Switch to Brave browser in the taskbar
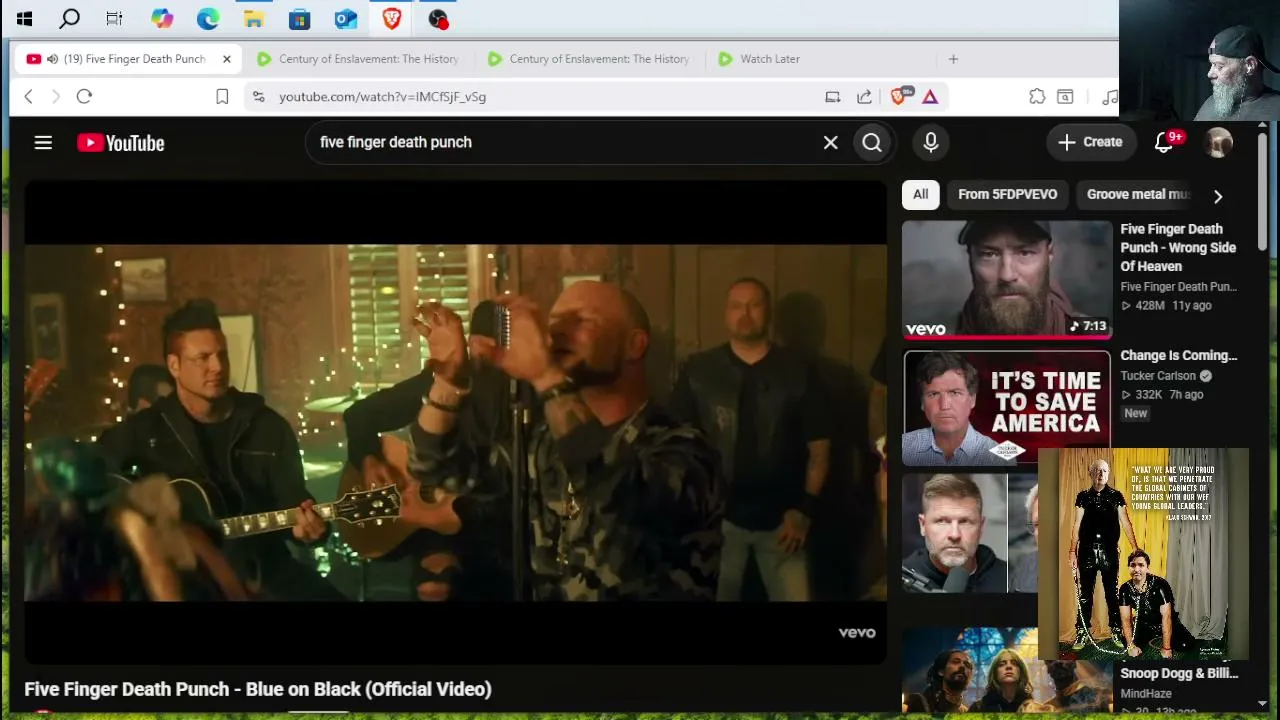 tap(392, 18)
